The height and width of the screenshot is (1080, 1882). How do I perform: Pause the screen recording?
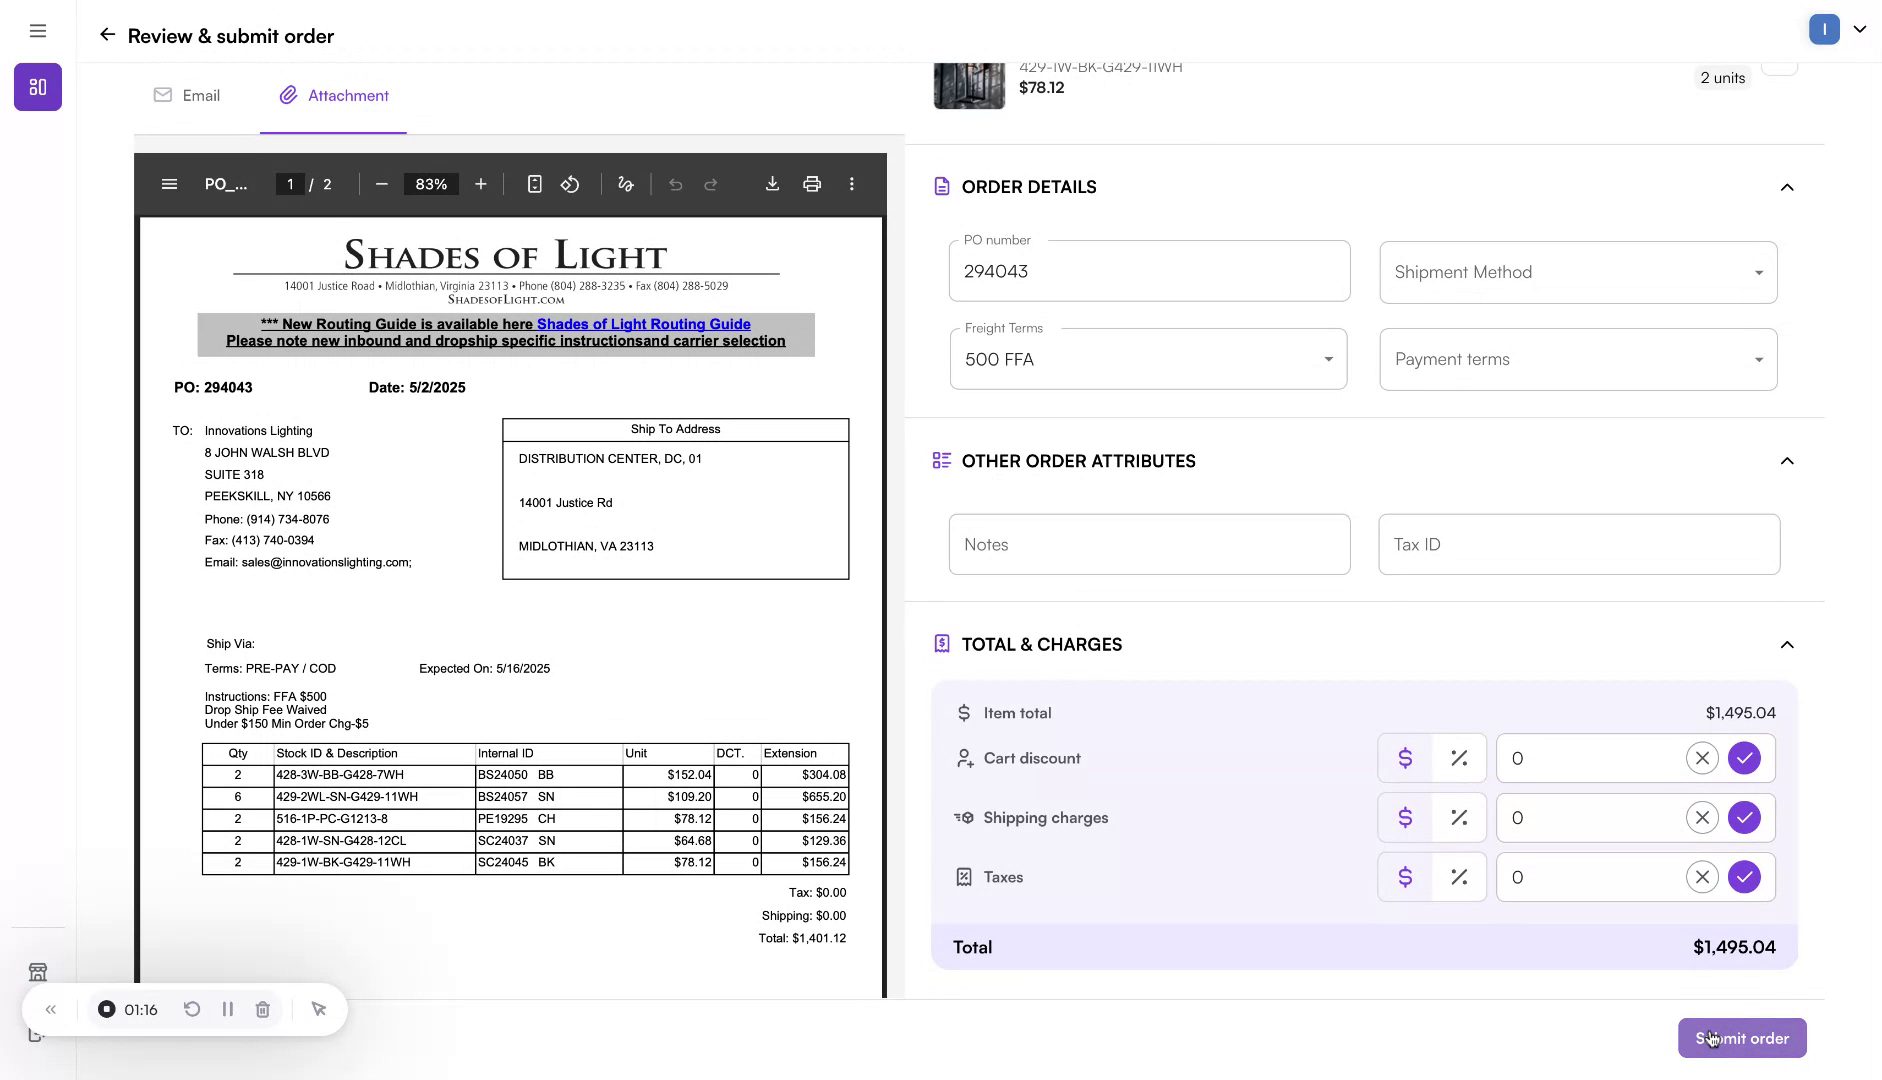pyautogui.click(x=227, y=1009)
